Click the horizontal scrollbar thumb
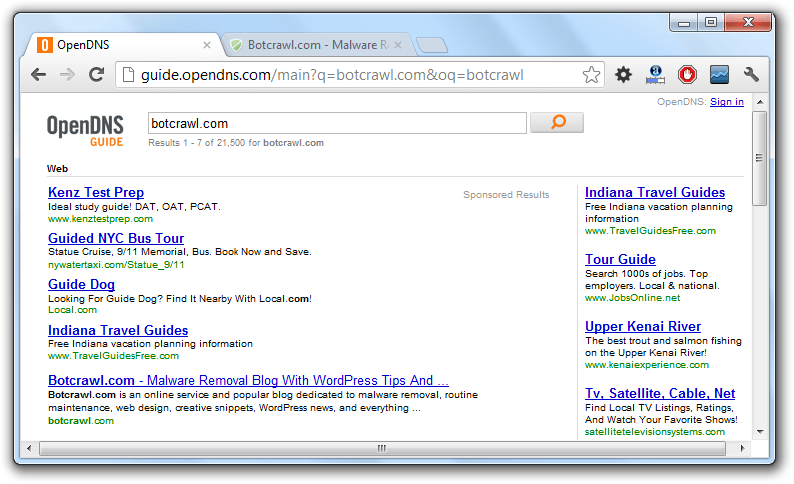This screenshot has width=794, height=484. point(382,448)
